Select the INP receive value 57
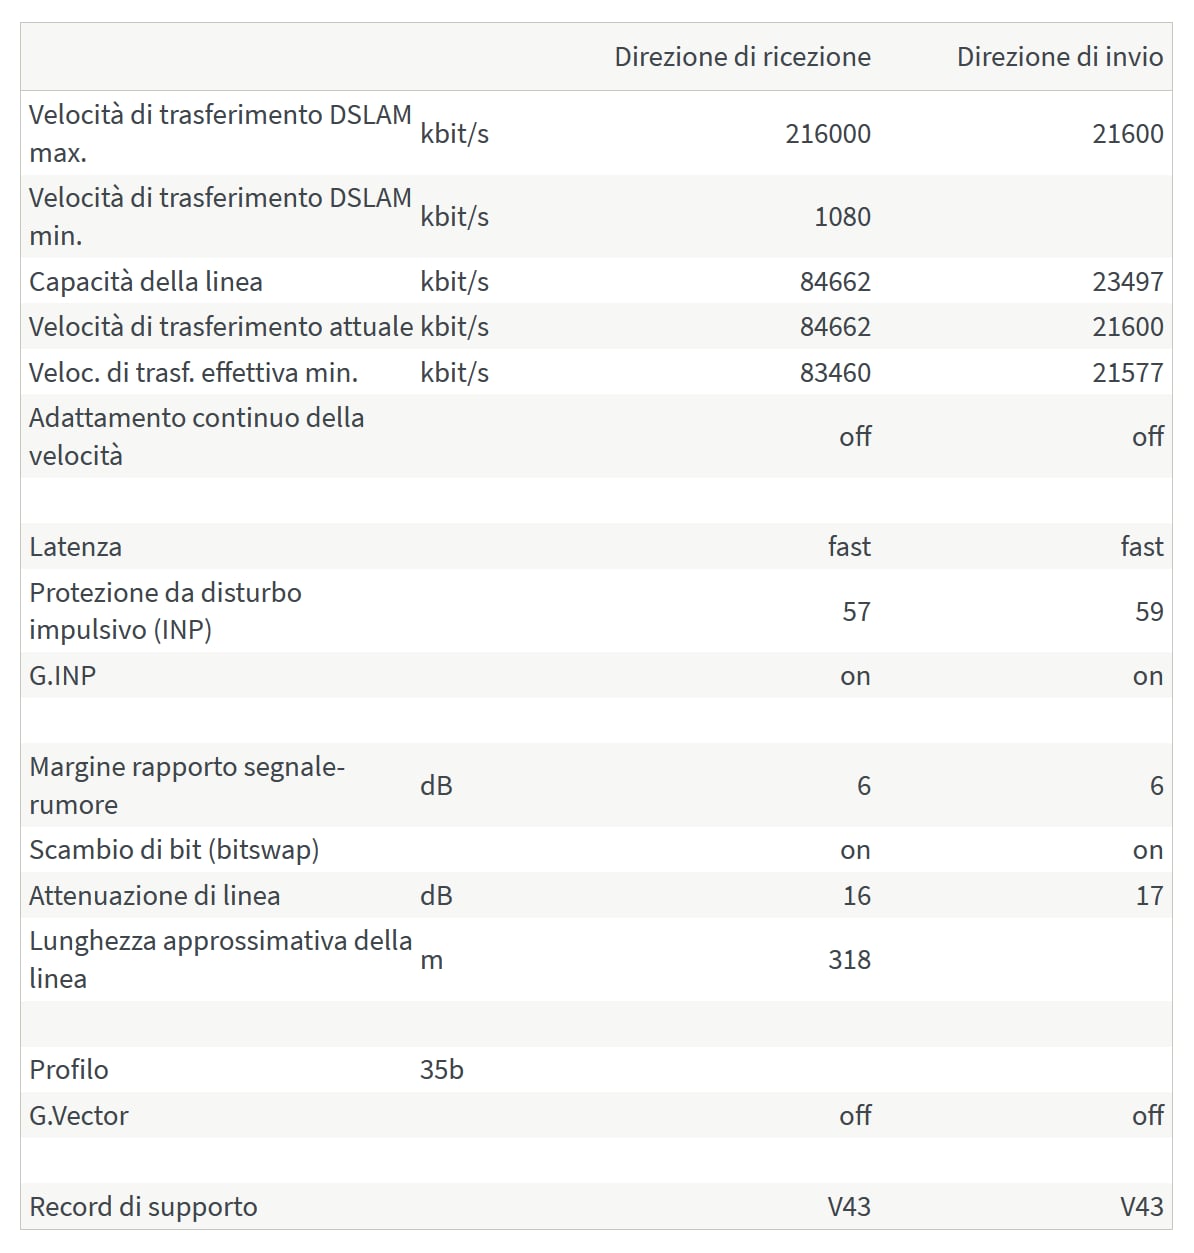The image size is (1194, 1253). [x=856, y=612]
